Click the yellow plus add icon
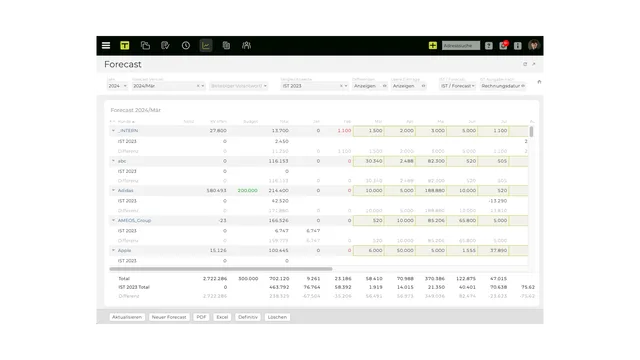This screenshot has height=360, width=640. pyautogui.click(x=433, y=45)
